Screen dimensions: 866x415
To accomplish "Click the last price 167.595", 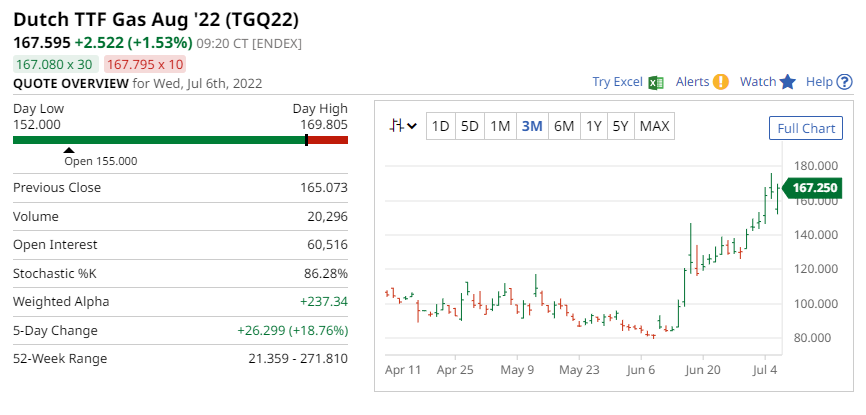I will [x=42, y=43].
